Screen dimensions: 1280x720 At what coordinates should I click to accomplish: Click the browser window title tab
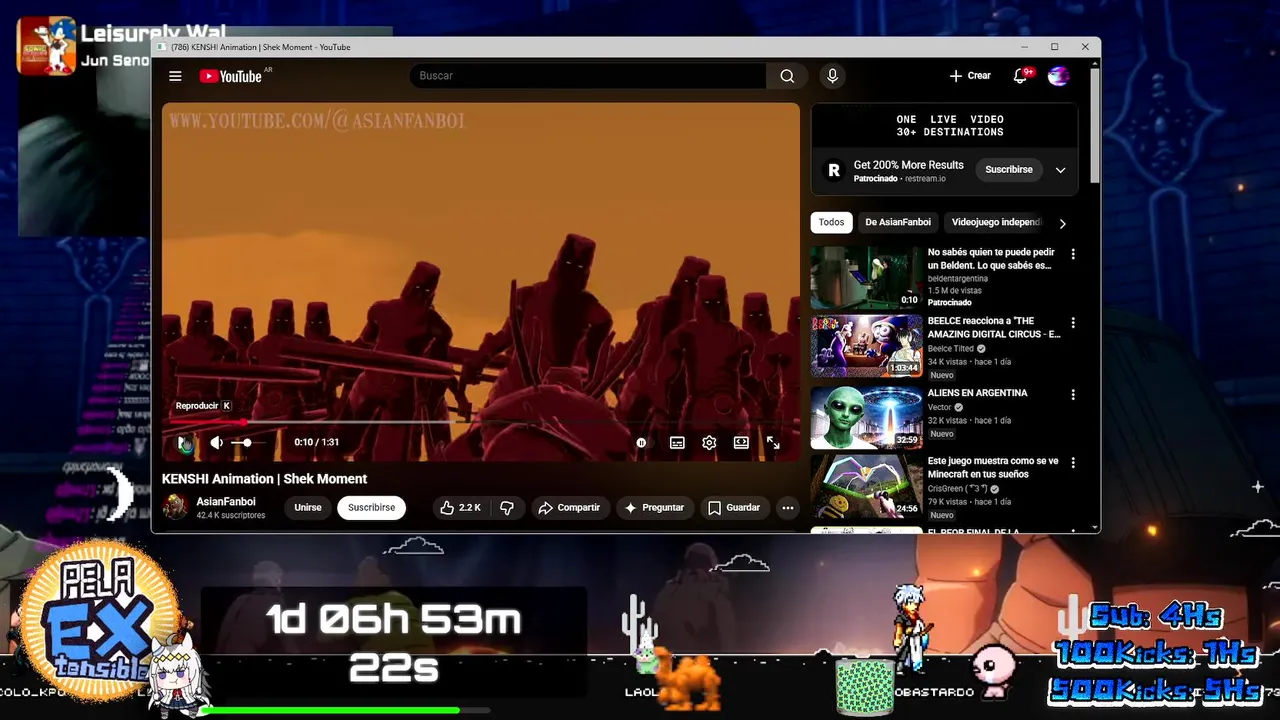point(260,47)
